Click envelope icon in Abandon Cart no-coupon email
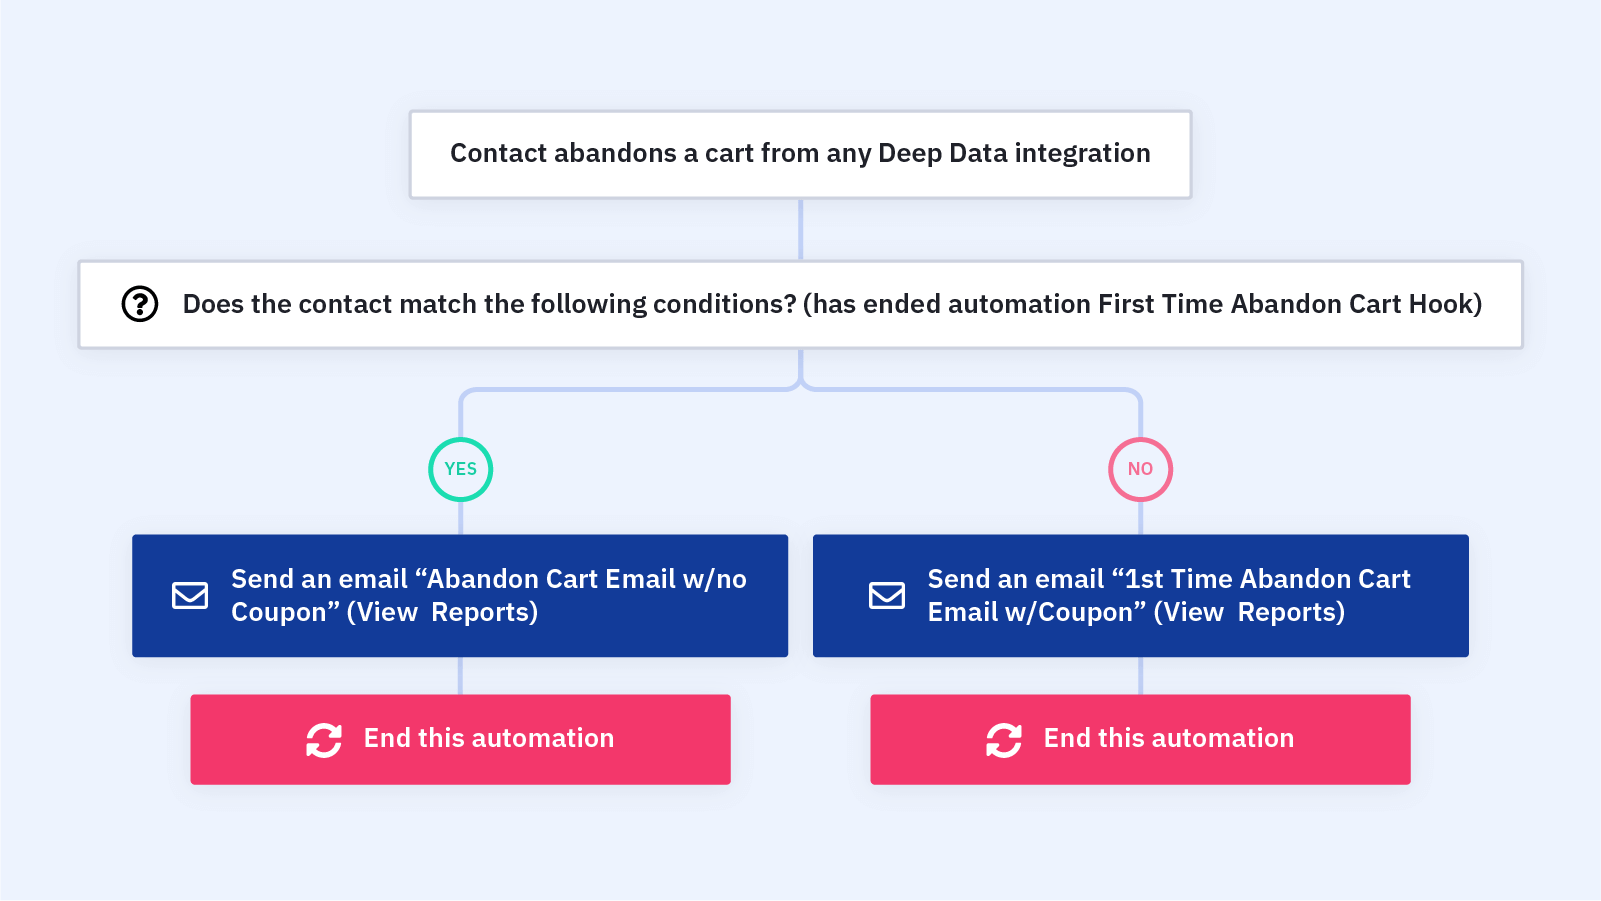Viewport: 1601px width, 901px height. point(190,596)
